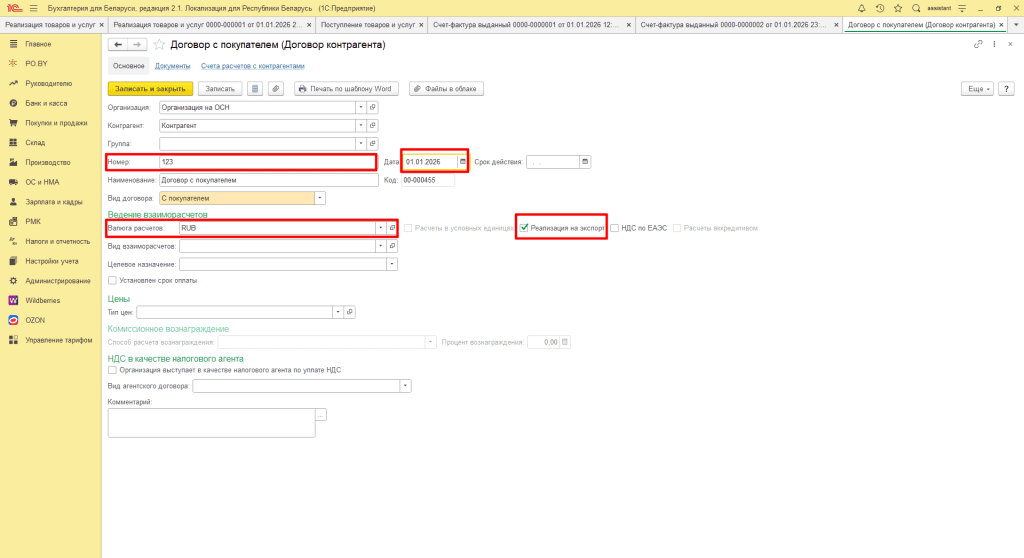1024x558 pixels.
Task: Open Wildberries section in sidebar
Action: [42, 300]
